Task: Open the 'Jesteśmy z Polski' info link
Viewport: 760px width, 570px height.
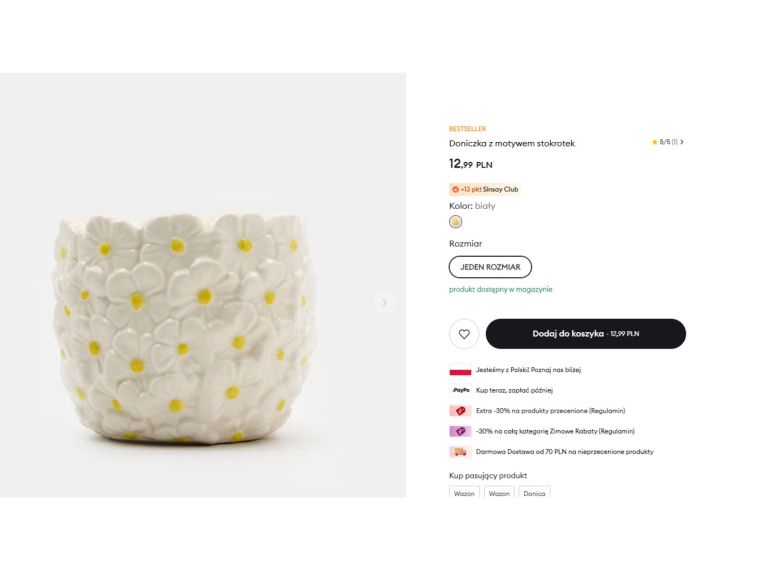Action: [x=528, y=370]
